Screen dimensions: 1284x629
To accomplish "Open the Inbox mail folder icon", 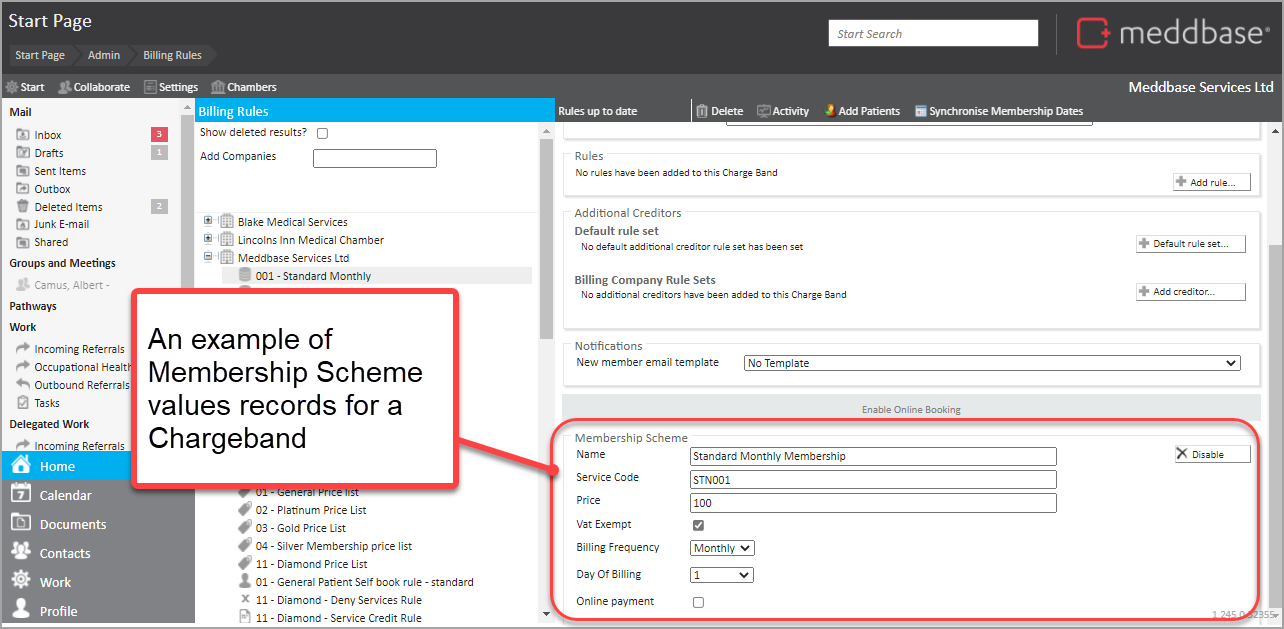I will (x=24, y=135).
